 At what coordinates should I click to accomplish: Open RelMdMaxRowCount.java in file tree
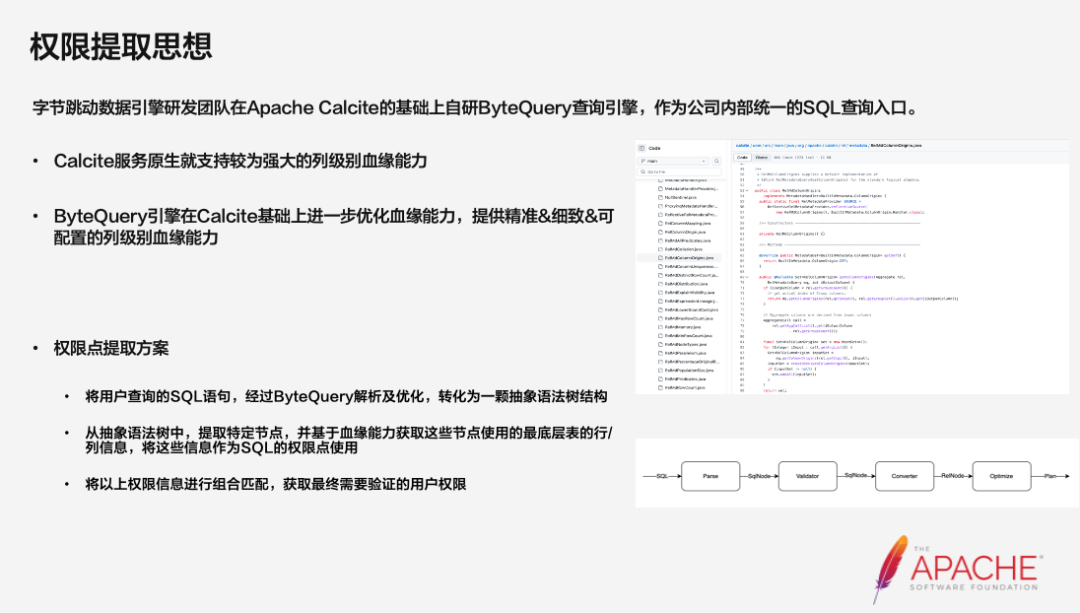(x=689, y=318)
